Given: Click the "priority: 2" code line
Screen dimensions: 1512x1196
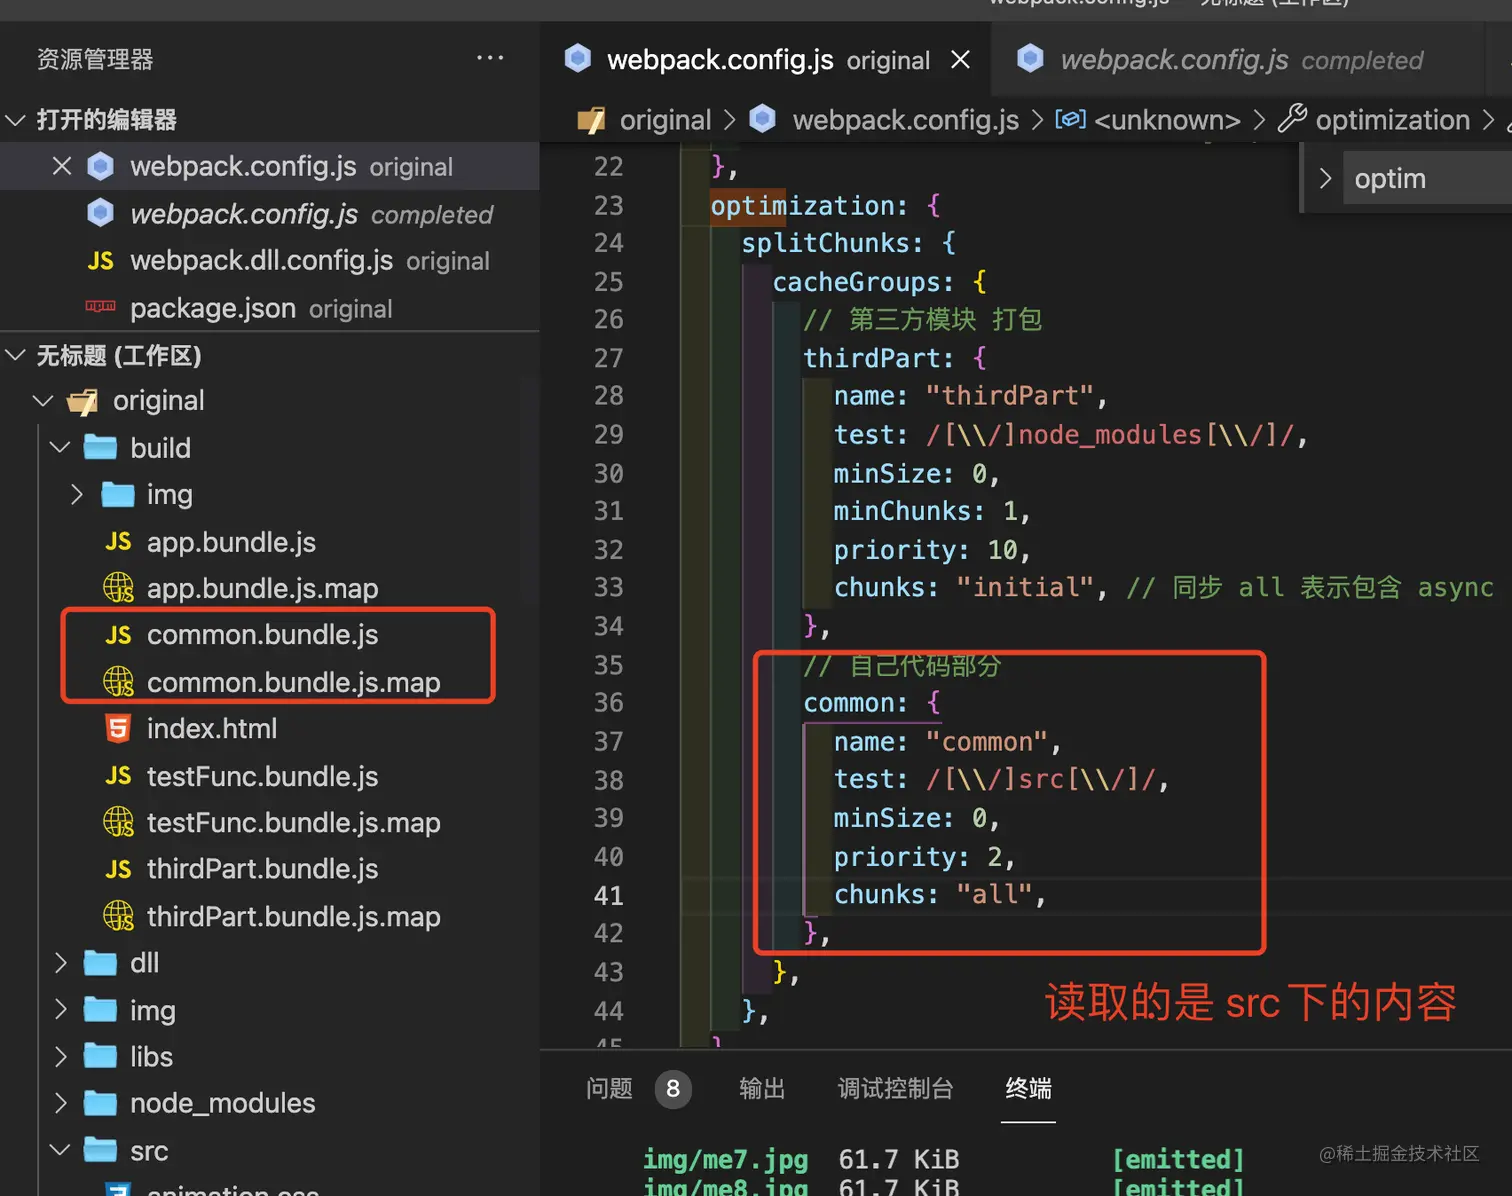Looking at the screenshot, I should click(x=925, y=857).
